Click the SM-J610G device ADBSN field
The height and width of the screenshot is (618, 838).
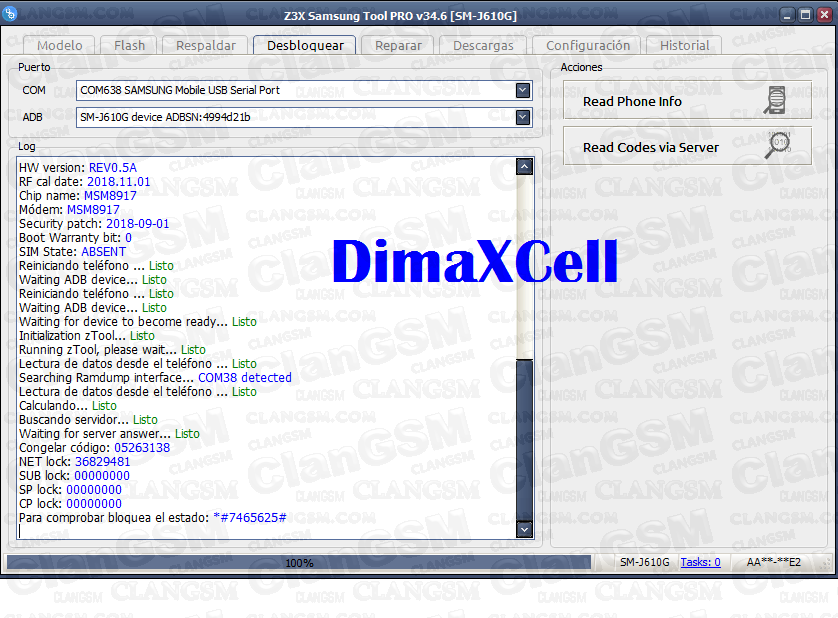coord(304,117)
